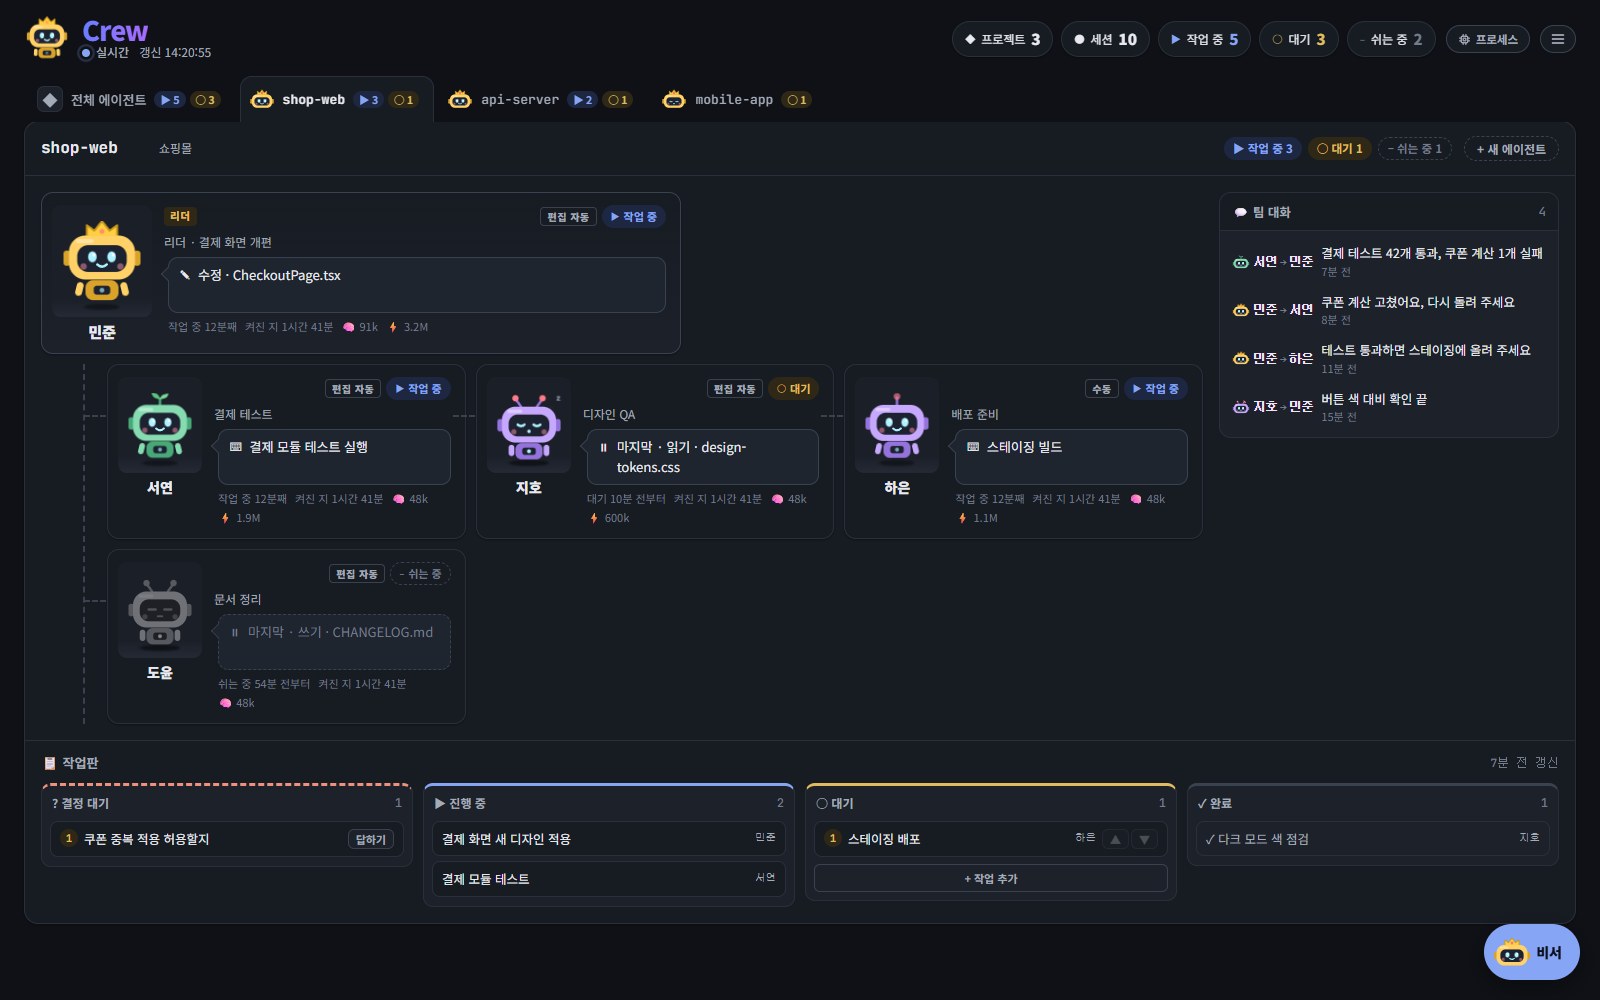Screen dimensions: 1600x1000
Task: Toggle 편집 자동 mode on 도윤 card
Action: click(357, 574)
